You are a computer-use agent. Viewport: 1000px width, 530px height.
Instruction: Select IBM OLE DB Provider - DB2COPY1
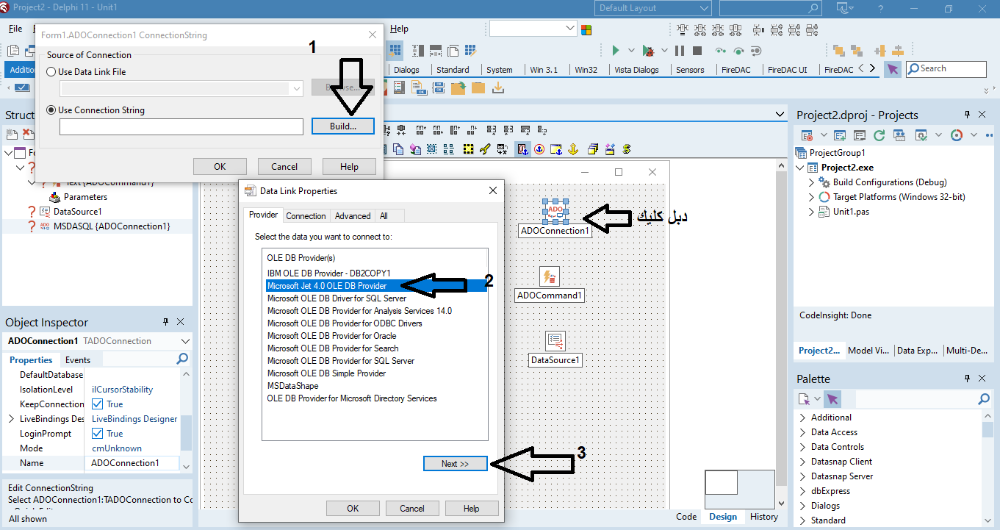328,273
